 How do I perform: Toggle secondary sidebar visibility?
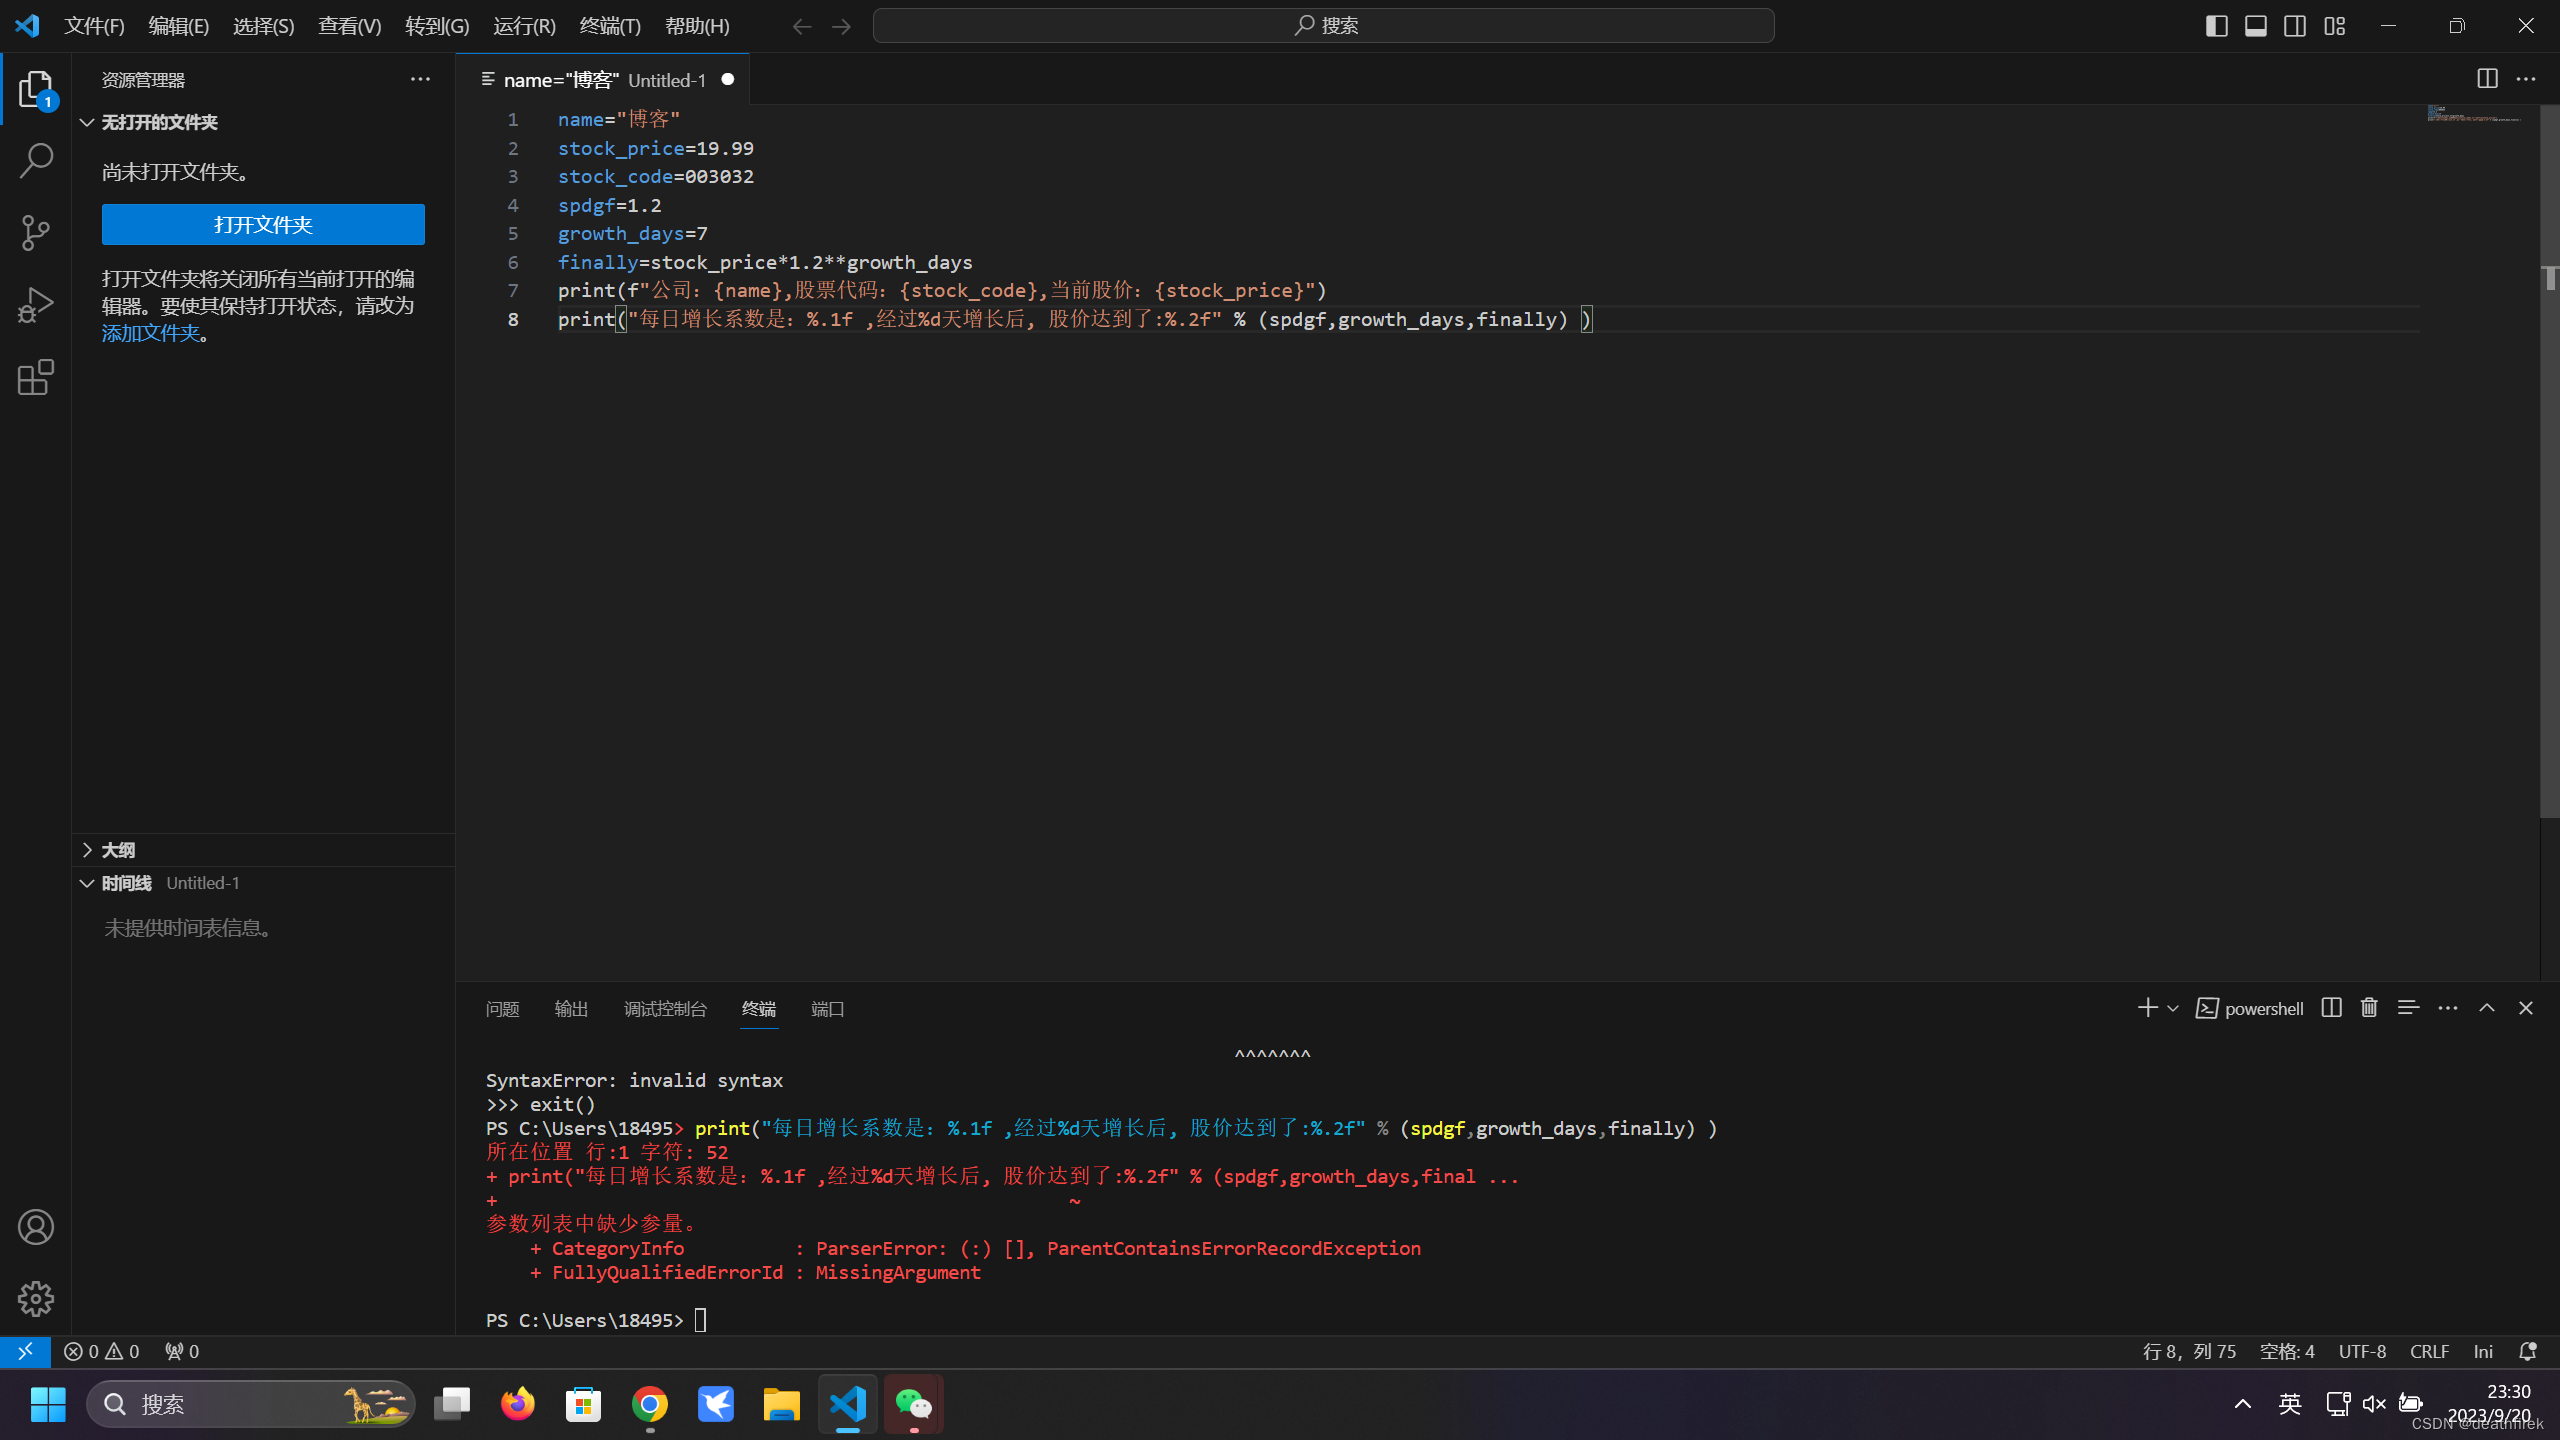(x=2295, y=26)
